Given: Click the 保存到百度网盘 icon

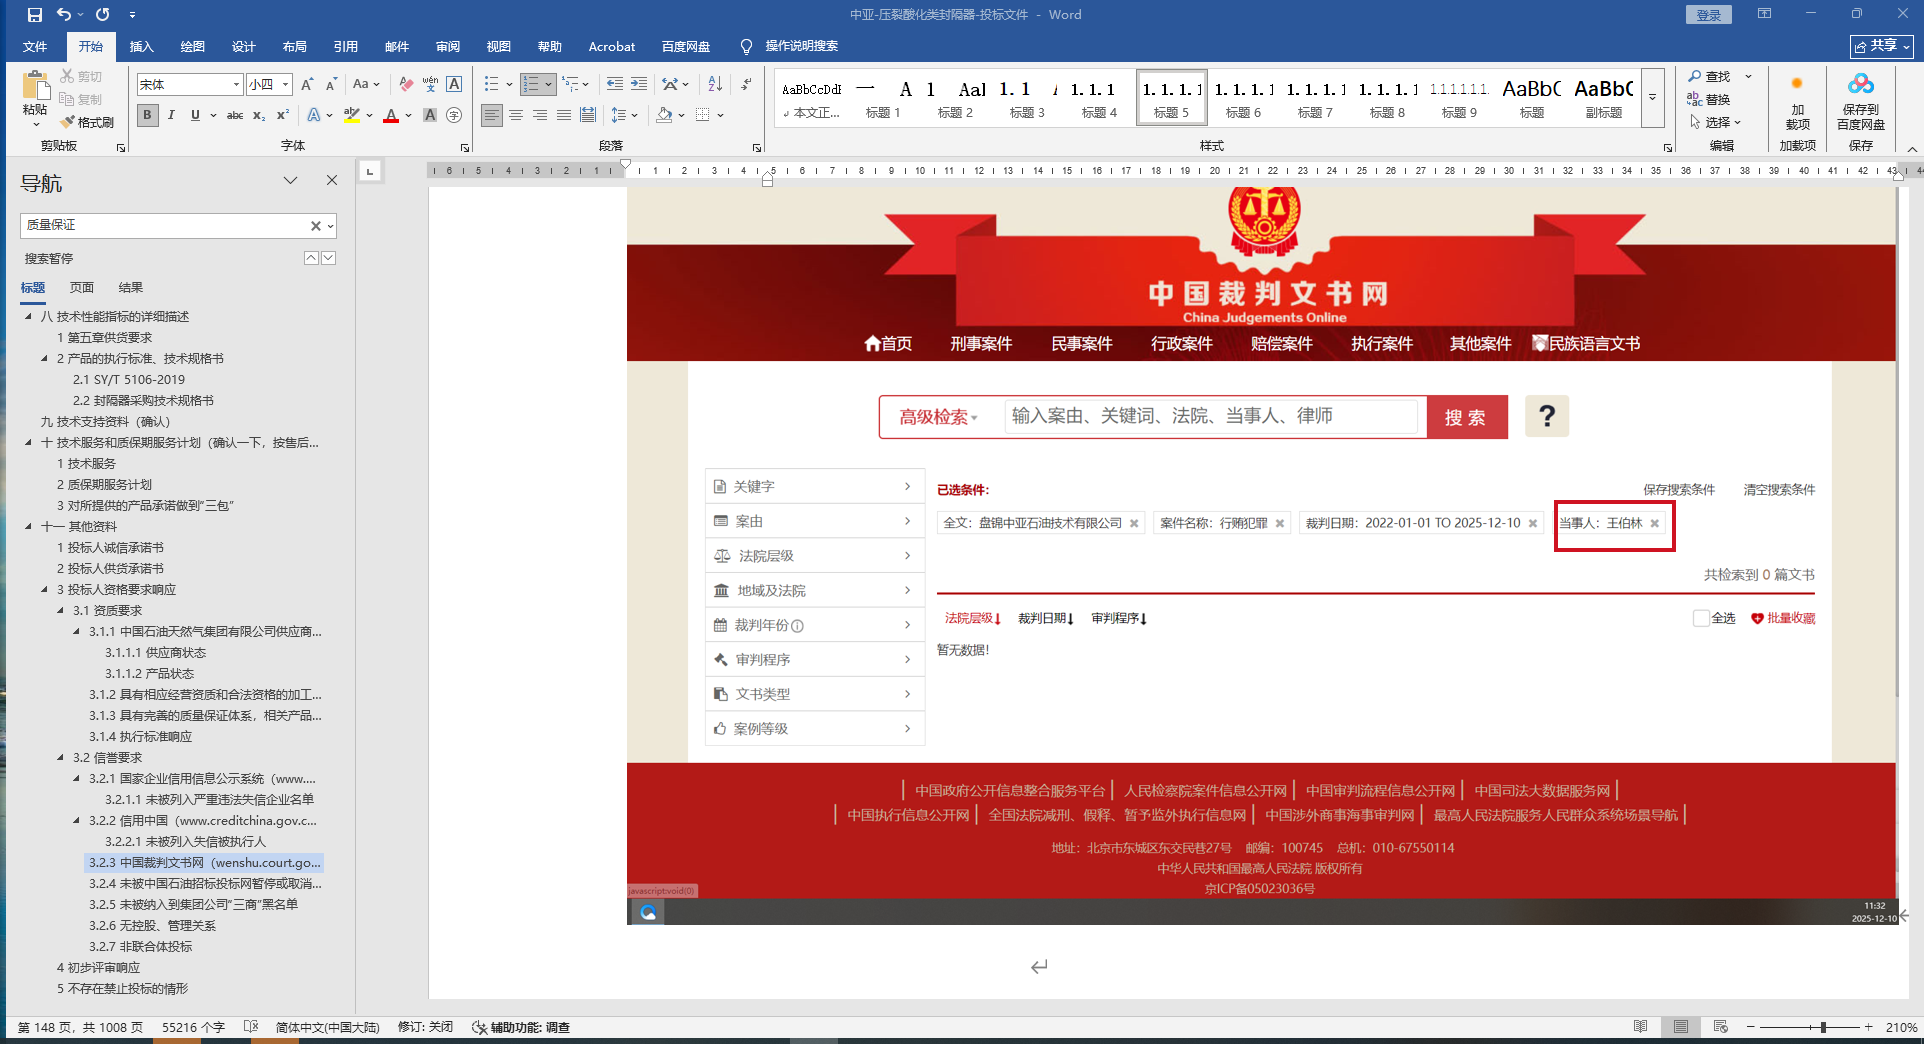Looking at the screenshot, I should coord(1860,101).
